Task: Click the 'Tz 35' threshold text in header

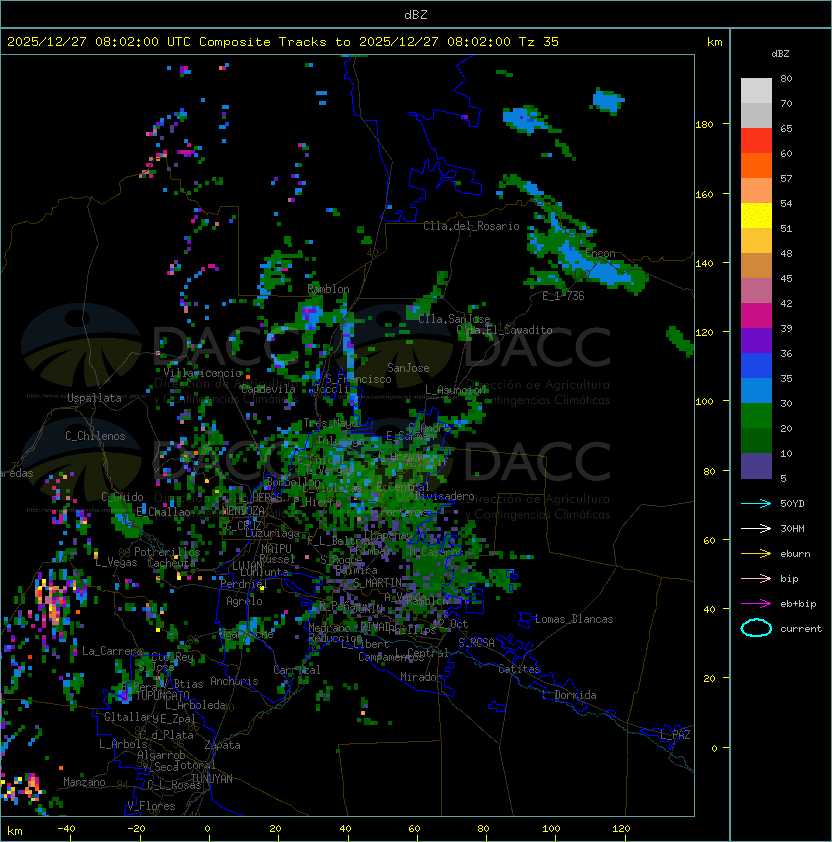Action: click(539, 41)
